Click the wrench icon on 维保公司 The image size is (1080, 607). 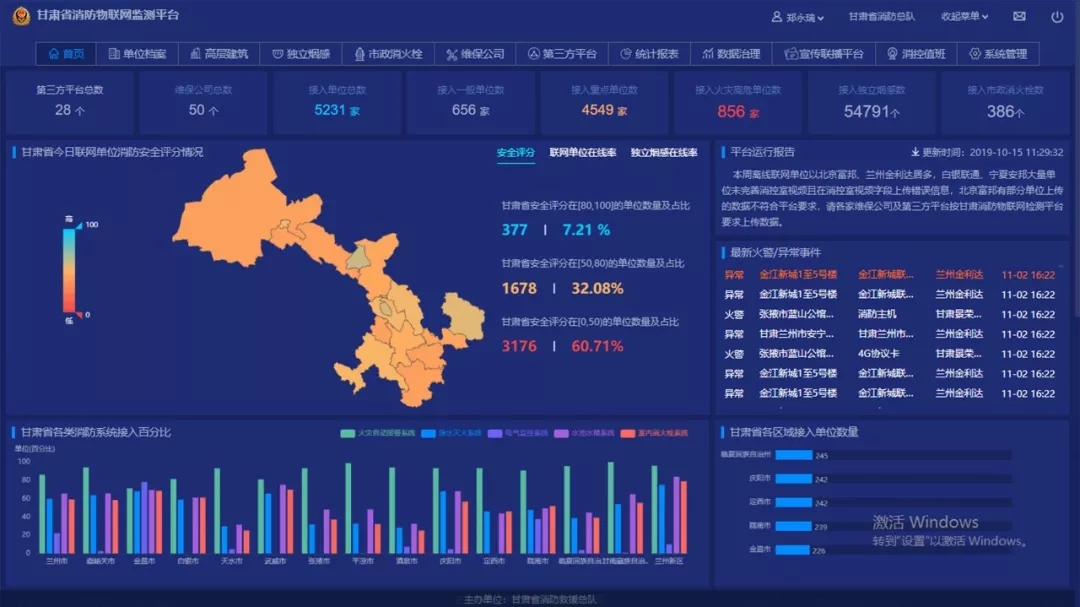[x=451, y=54]
